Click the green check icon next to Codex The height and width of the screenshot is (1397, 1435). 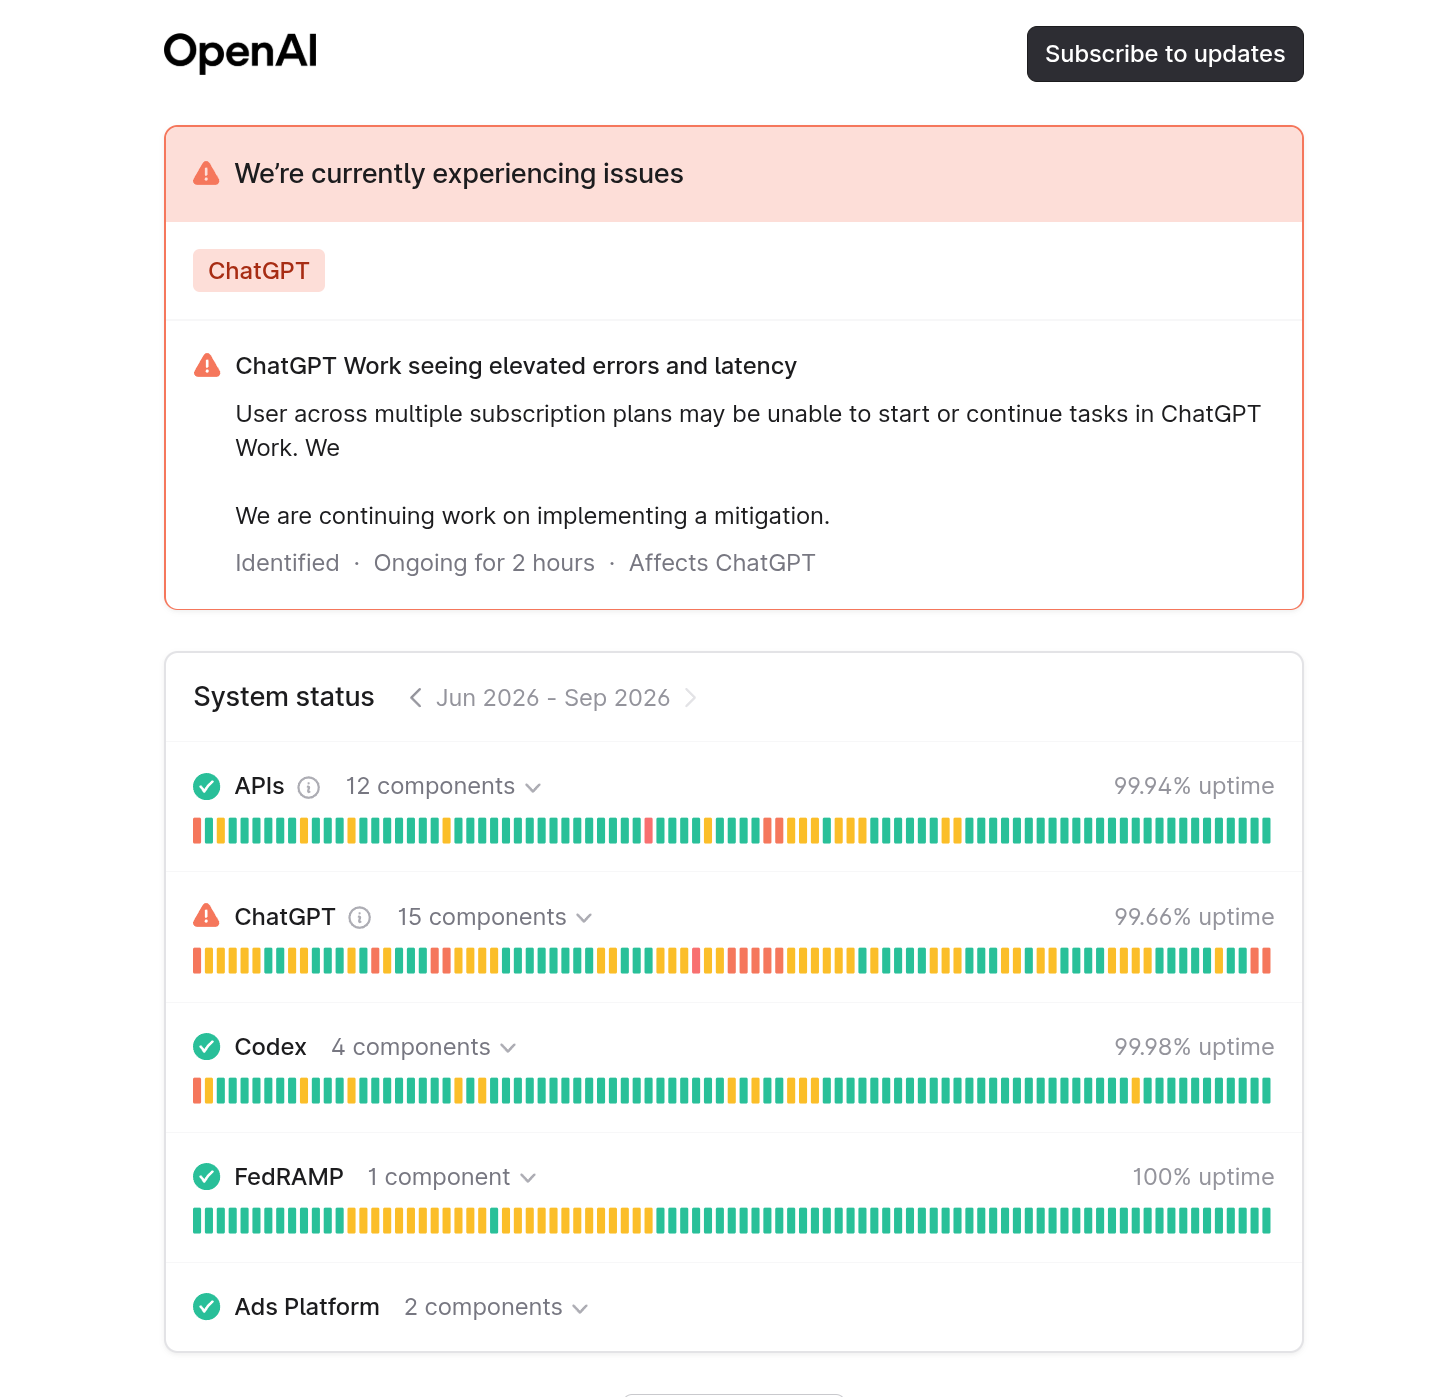(x=207, y=1047)
